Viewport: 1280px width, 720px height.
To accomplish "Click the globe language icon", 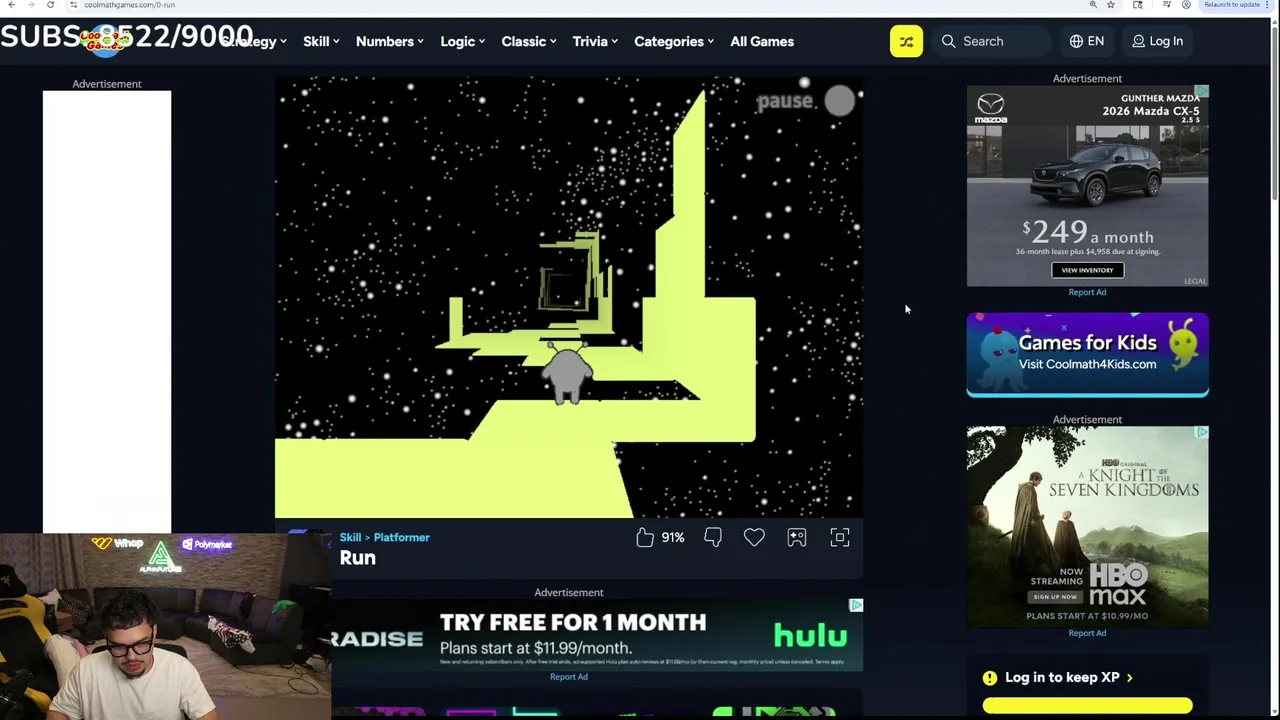I will click(x=1076, y=41).
